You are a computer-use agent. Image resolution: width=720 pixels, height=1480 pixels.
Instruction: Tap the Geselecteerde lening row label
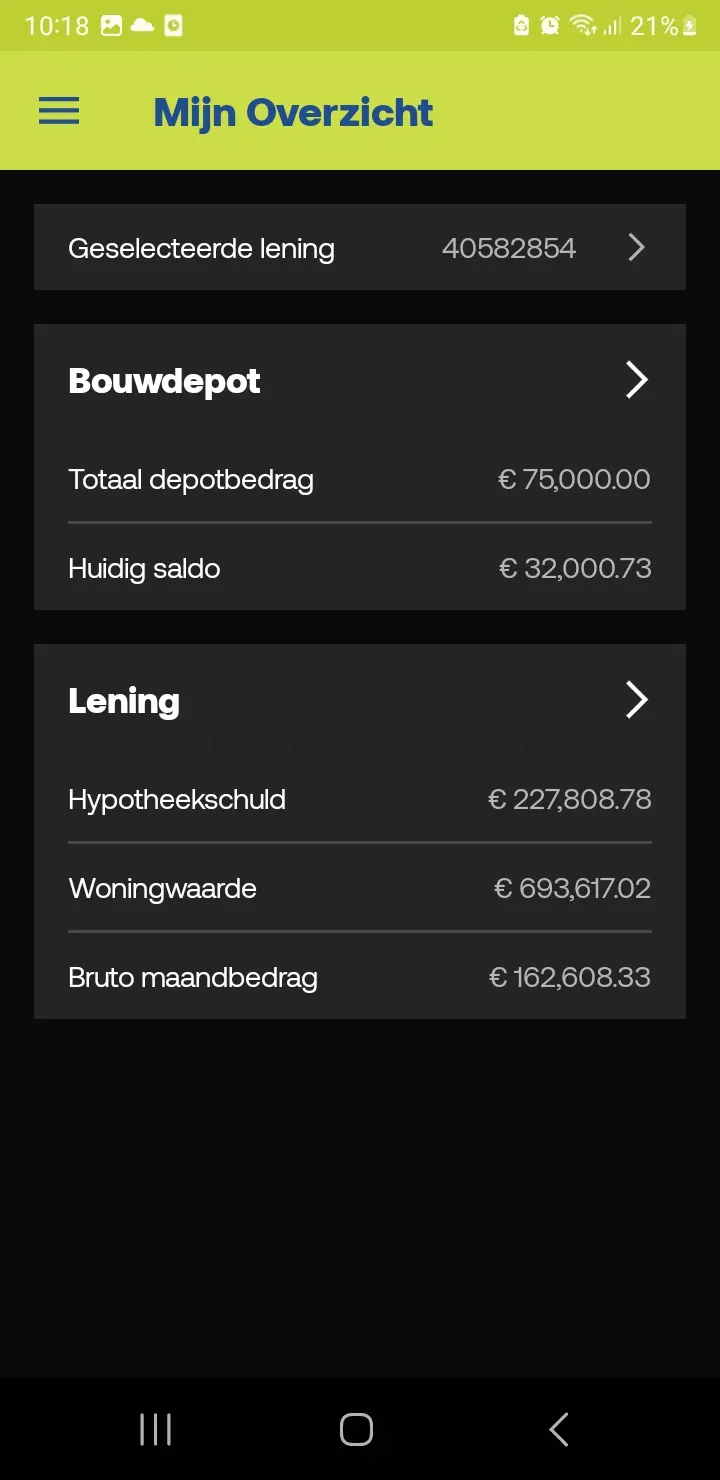click(x=201, y=248)
